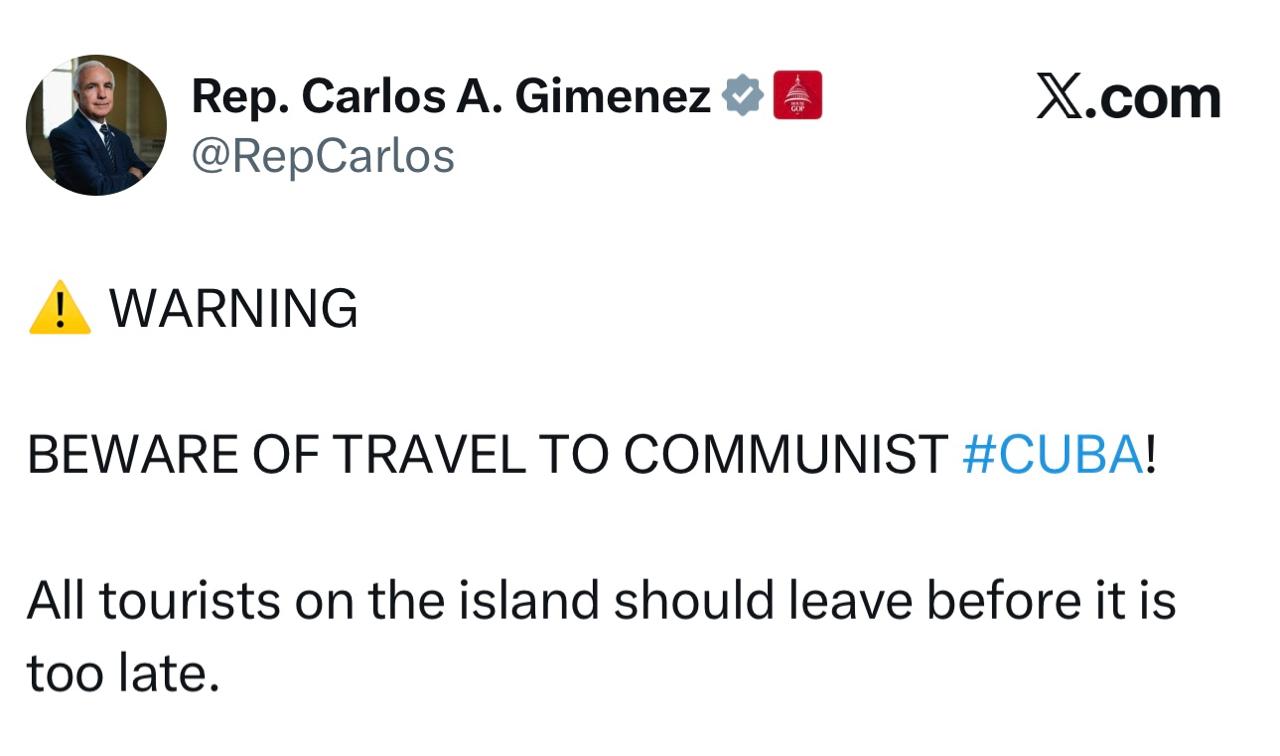The image size is (1280, 756).
Task: Click the word WARNING in the post
Action: [233, 308]
